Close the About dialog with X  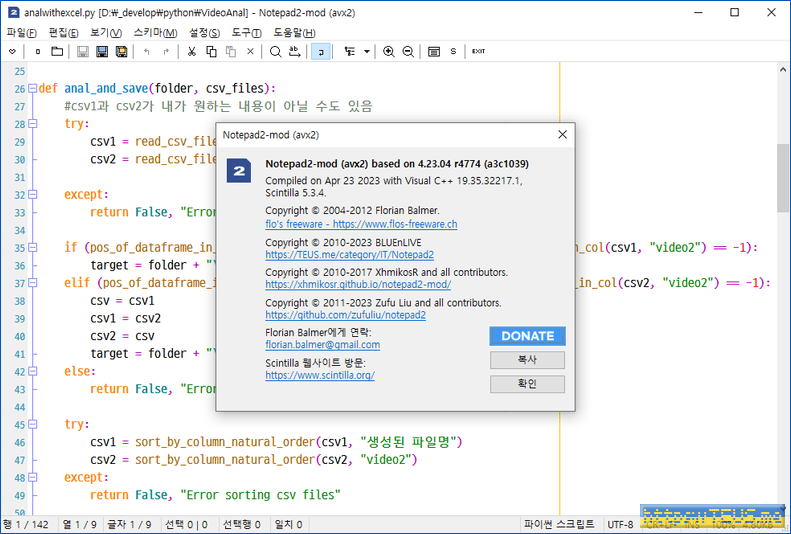click(x=562, y=135)
